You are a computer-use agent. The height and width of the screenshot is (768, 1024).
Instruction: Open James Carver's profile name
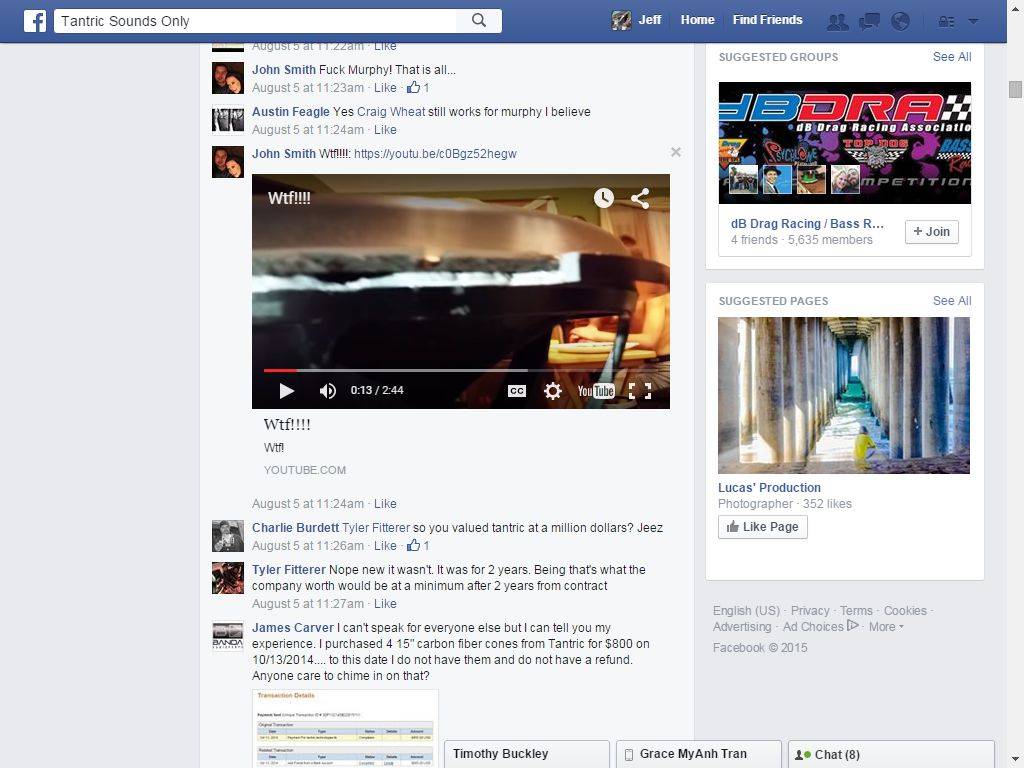coord(293,628)
